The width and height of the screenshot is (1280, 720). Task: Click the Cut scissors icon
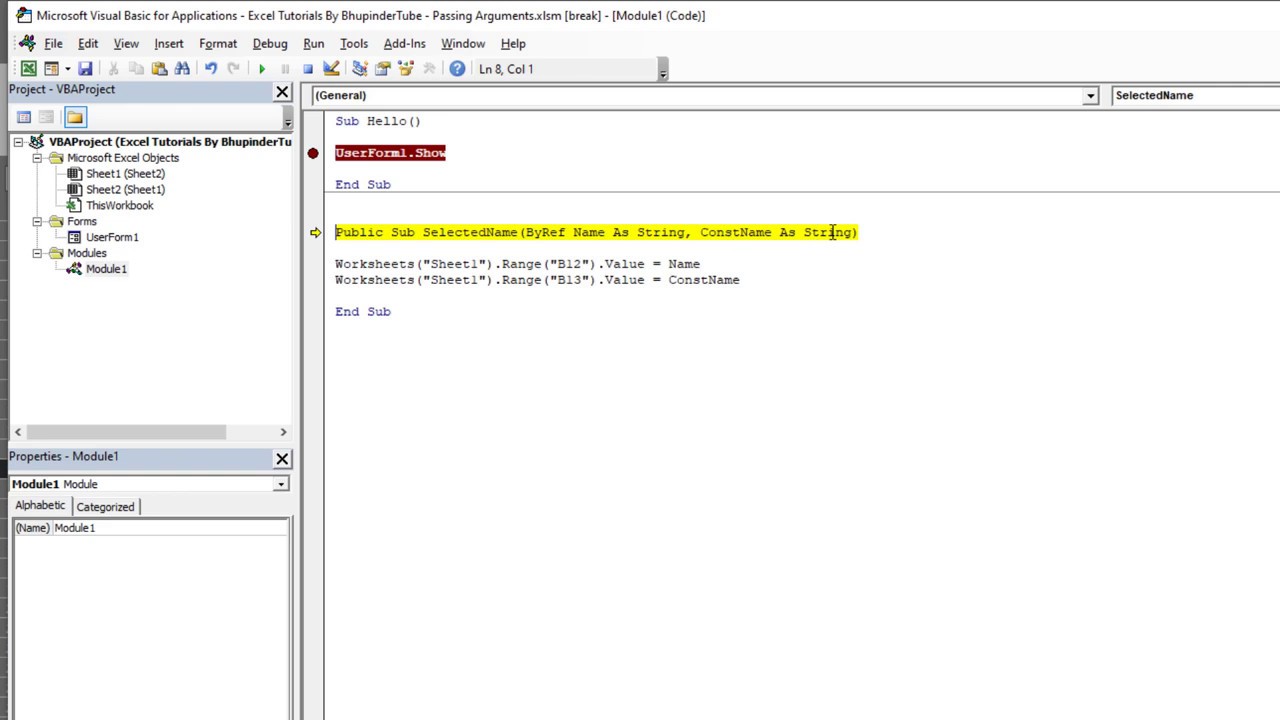[x=113, y=69]
